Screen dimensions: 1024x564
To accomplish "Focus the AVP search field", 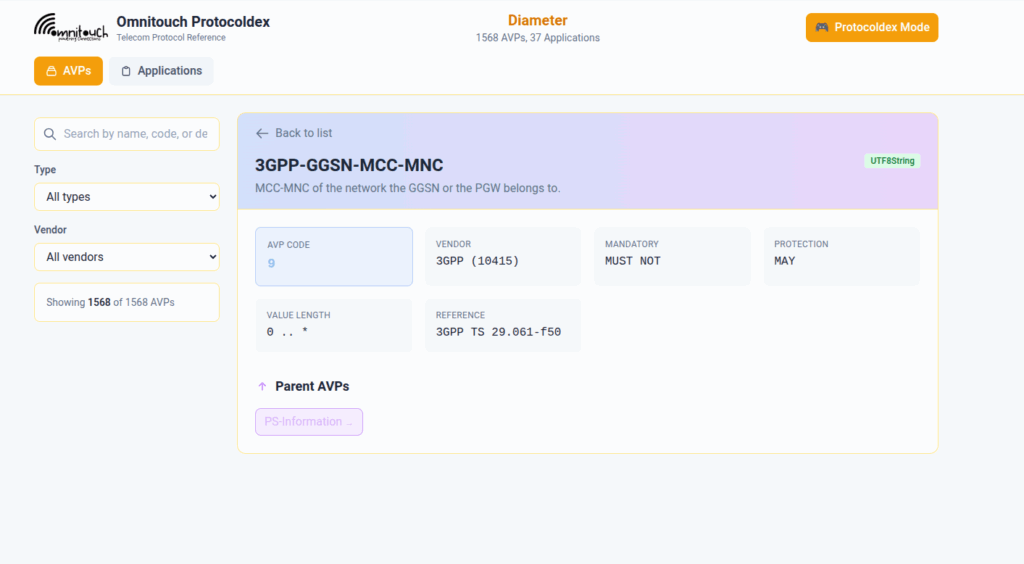I will coord(135,134).
